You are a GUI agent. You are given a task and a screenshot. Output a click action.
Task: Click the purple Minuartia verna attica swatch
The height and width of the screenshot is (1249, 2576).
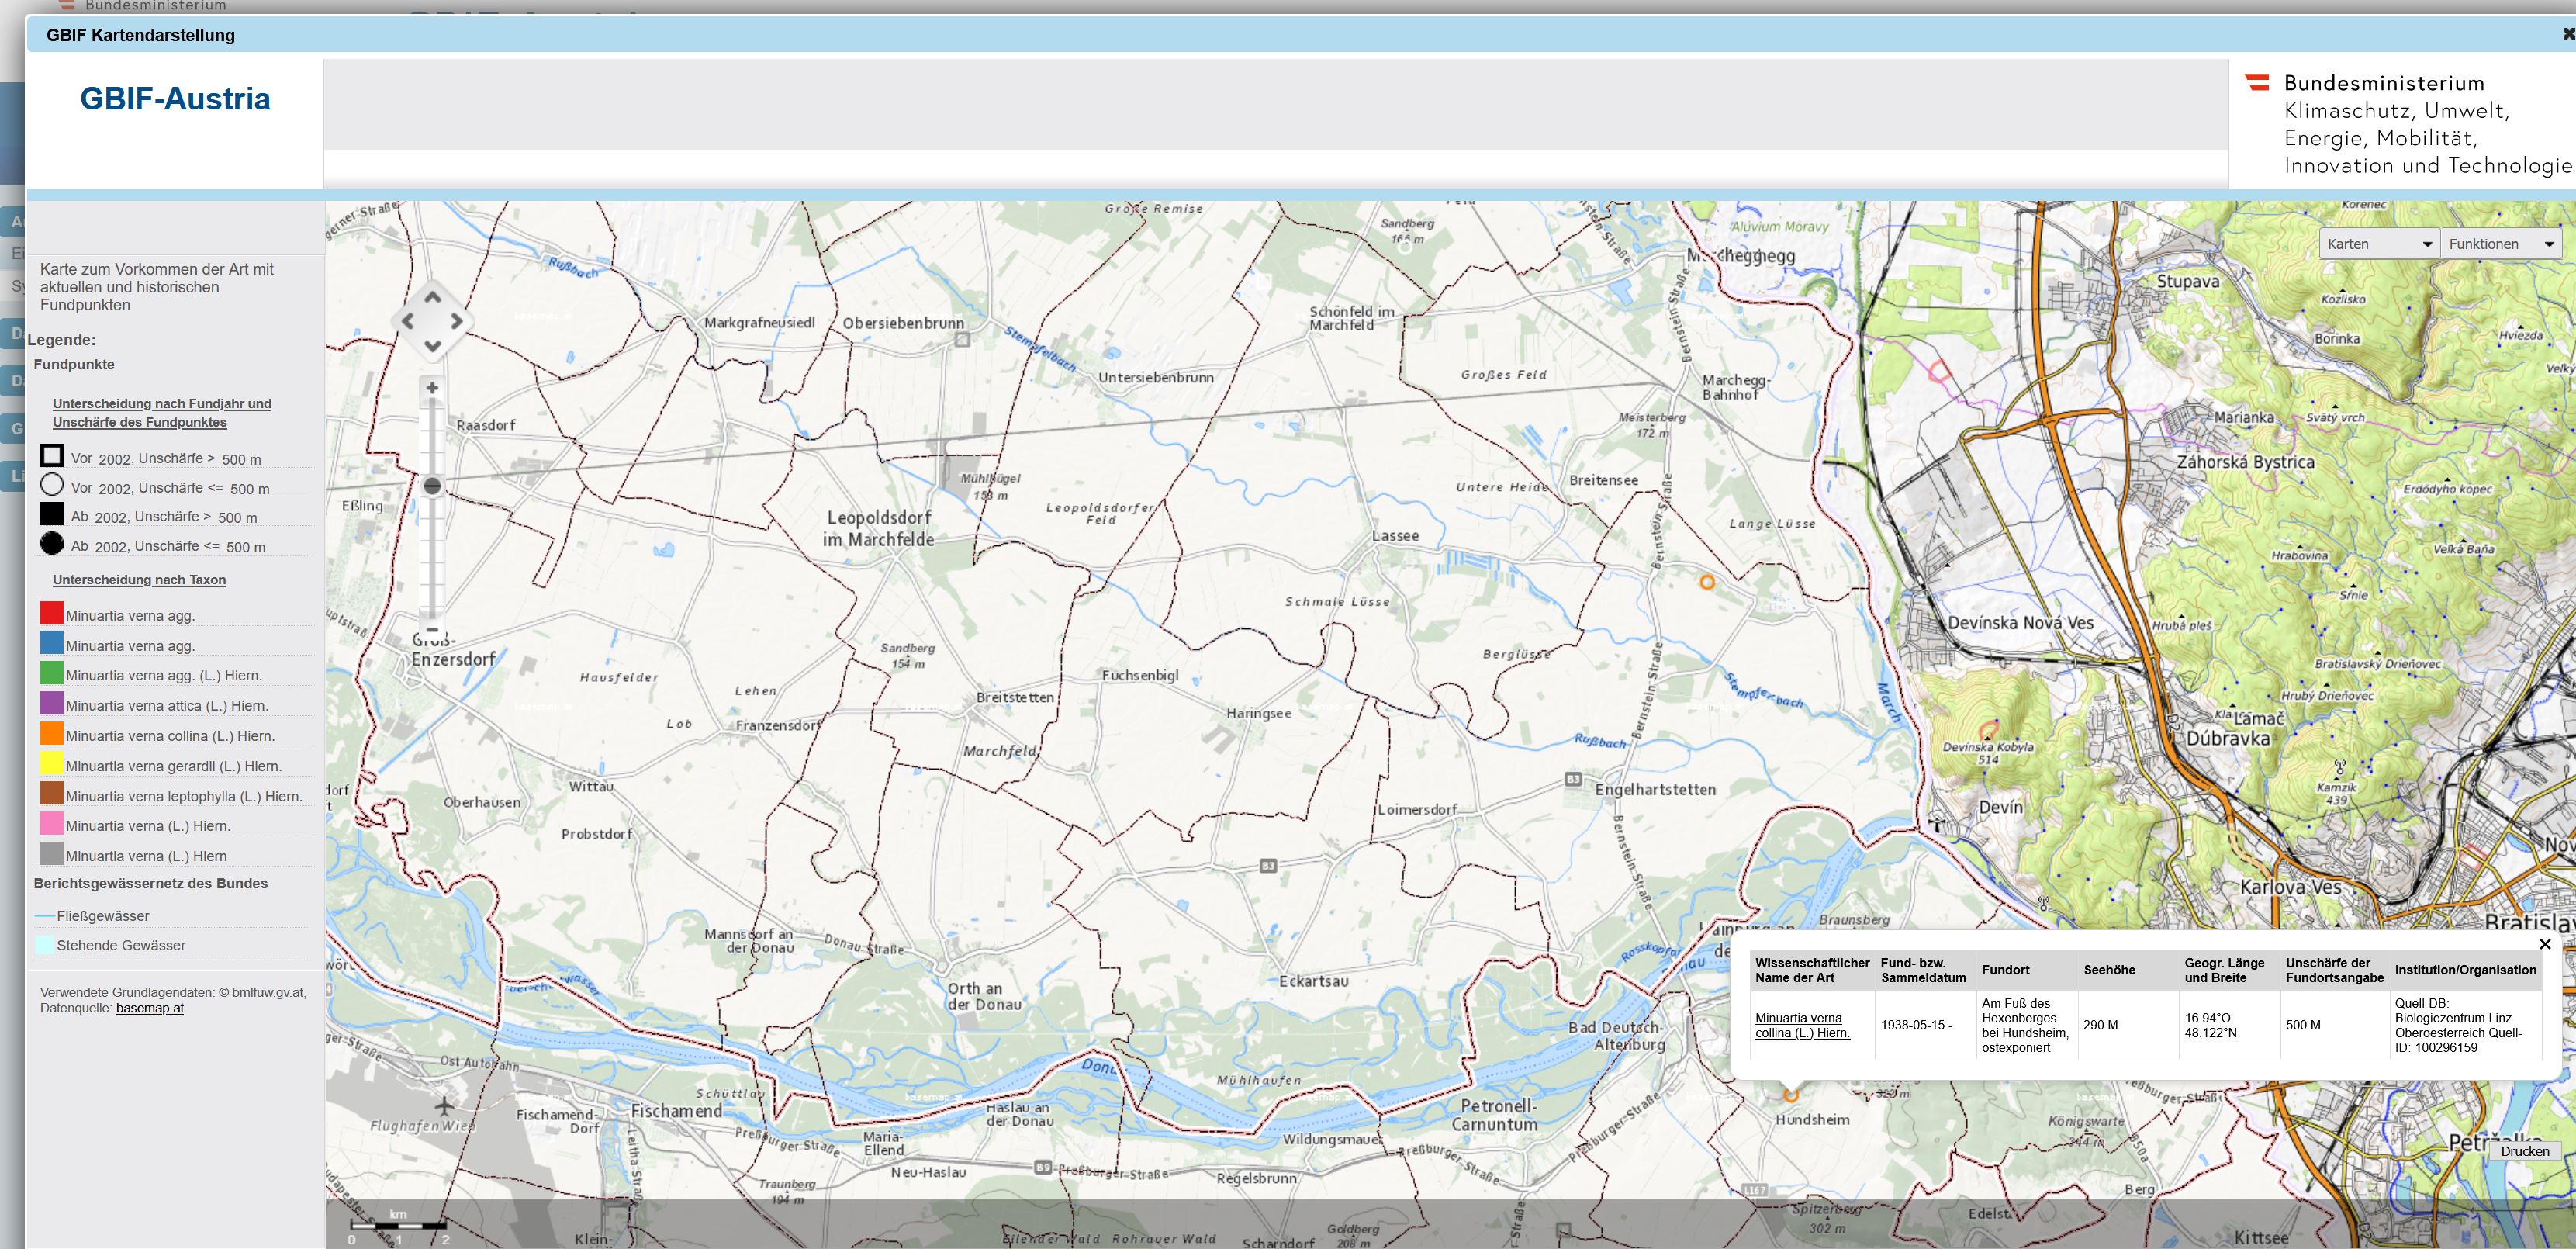(52, 703)
